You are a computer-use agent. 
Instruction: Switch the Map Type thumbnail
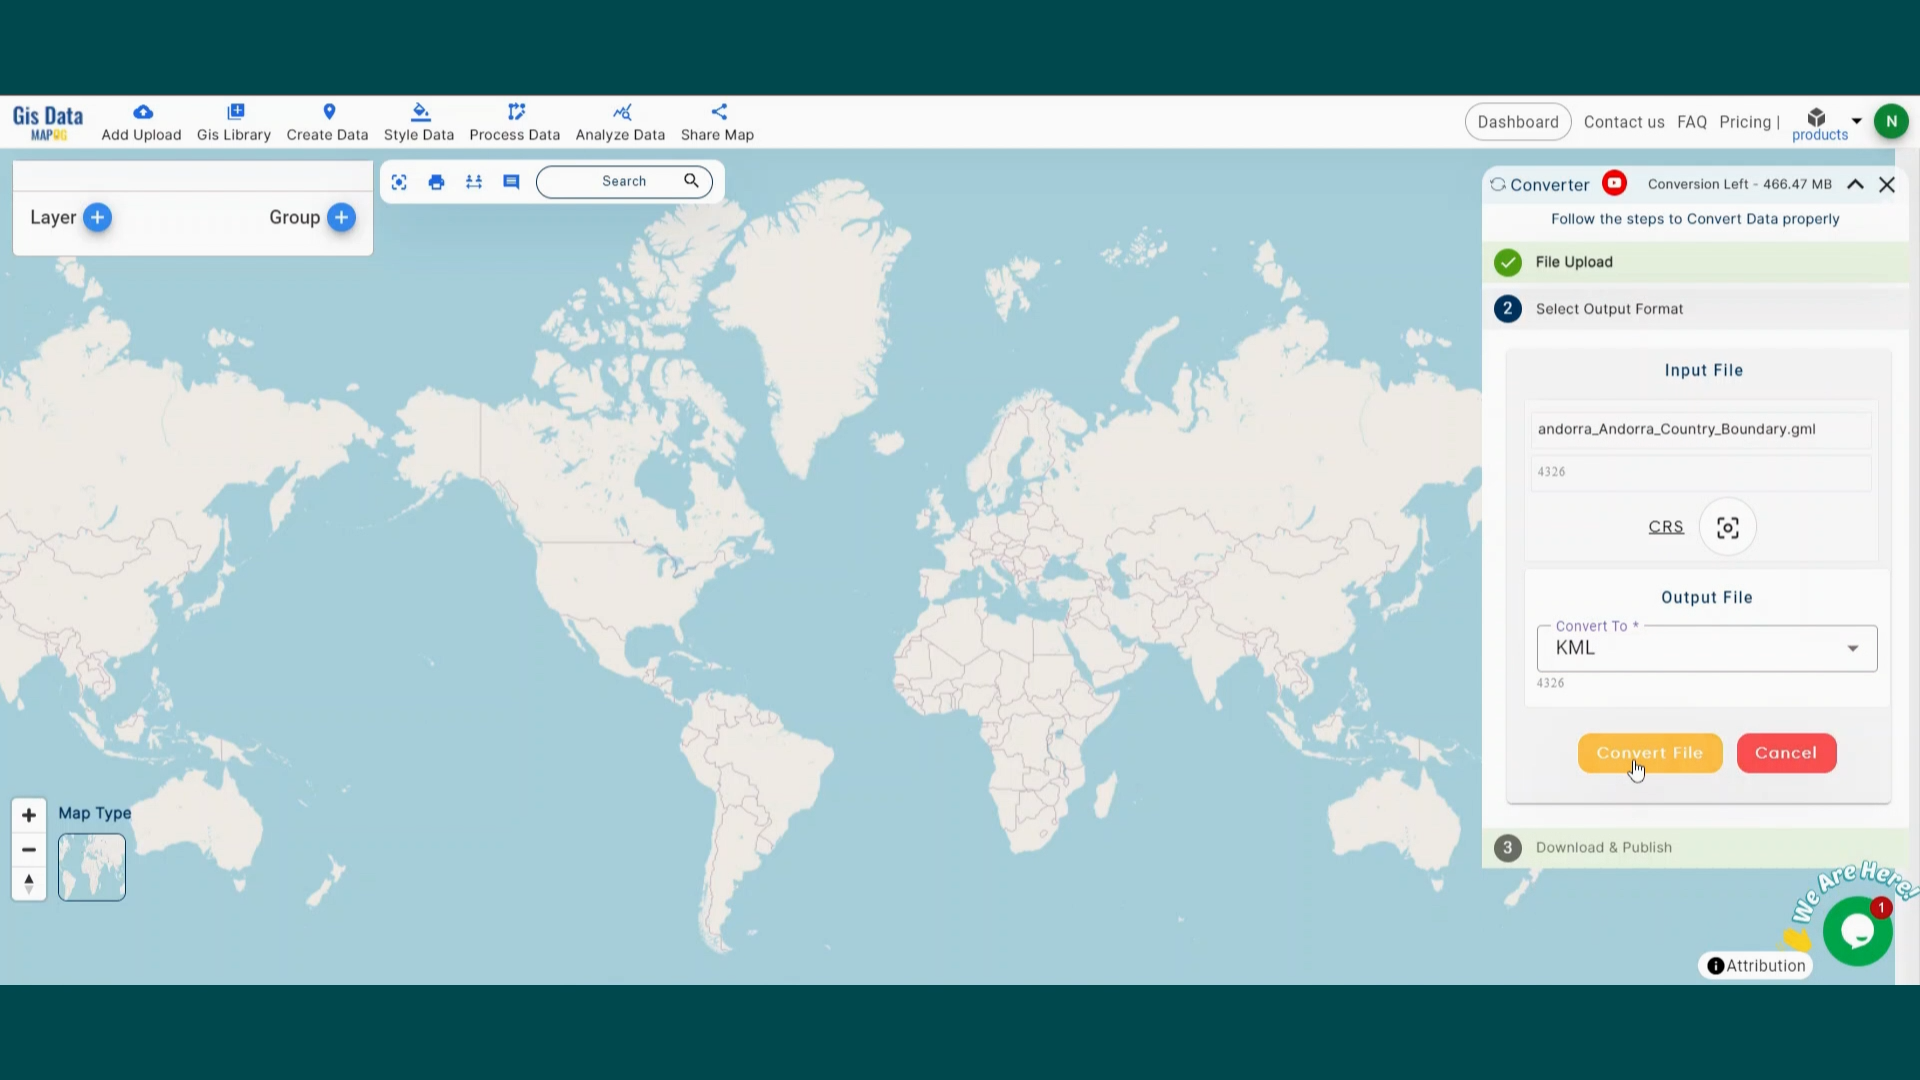click(x=91, y=866)
